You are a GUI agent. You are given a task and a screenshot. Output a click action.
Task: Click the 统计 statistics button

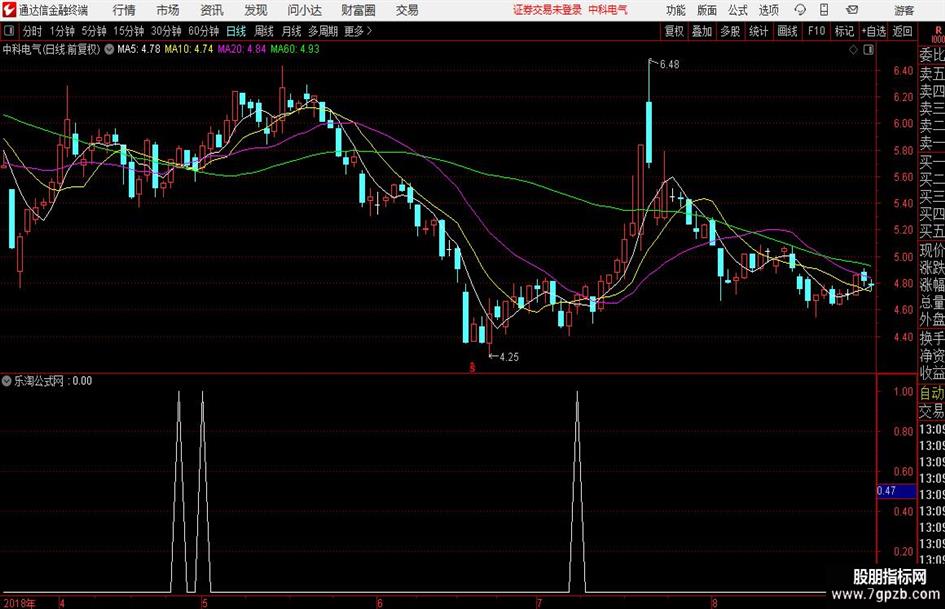[x=758, y=31]
